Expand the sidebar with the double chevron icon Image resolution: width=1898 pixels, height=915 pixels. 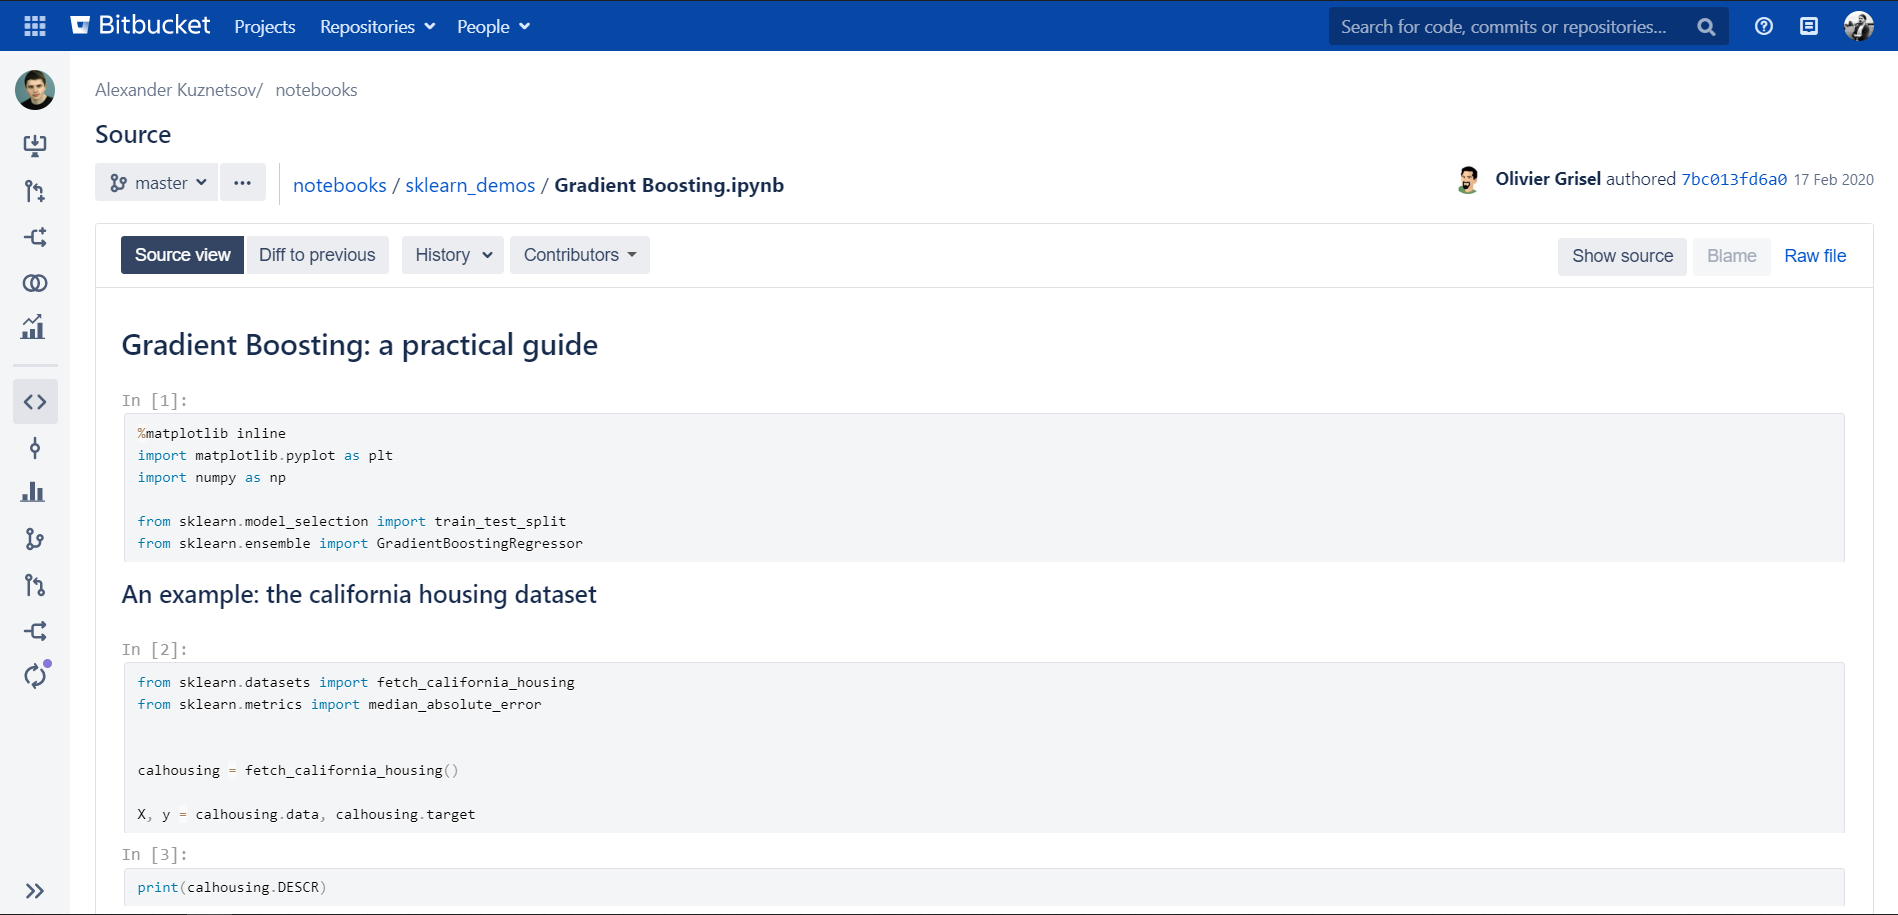(x=35, y=891)
